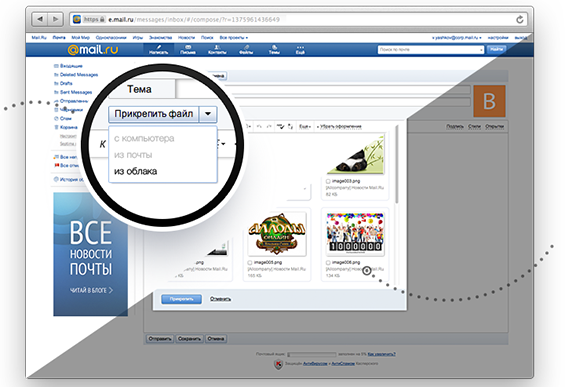Screen dimensions: 565x387
Task: Click the Отменить link in dialog
Action: (x=220, y=299)
